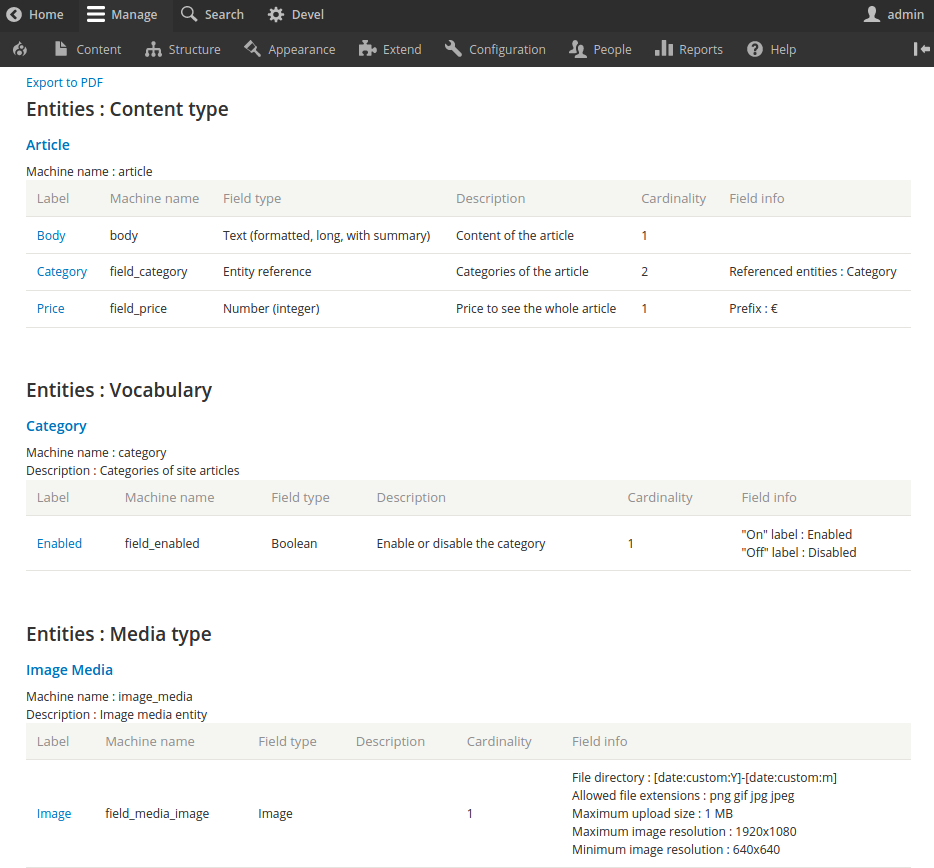Click the Configuration wrench icon
This screenshot has height=868, width=934.
coord(453,49)
